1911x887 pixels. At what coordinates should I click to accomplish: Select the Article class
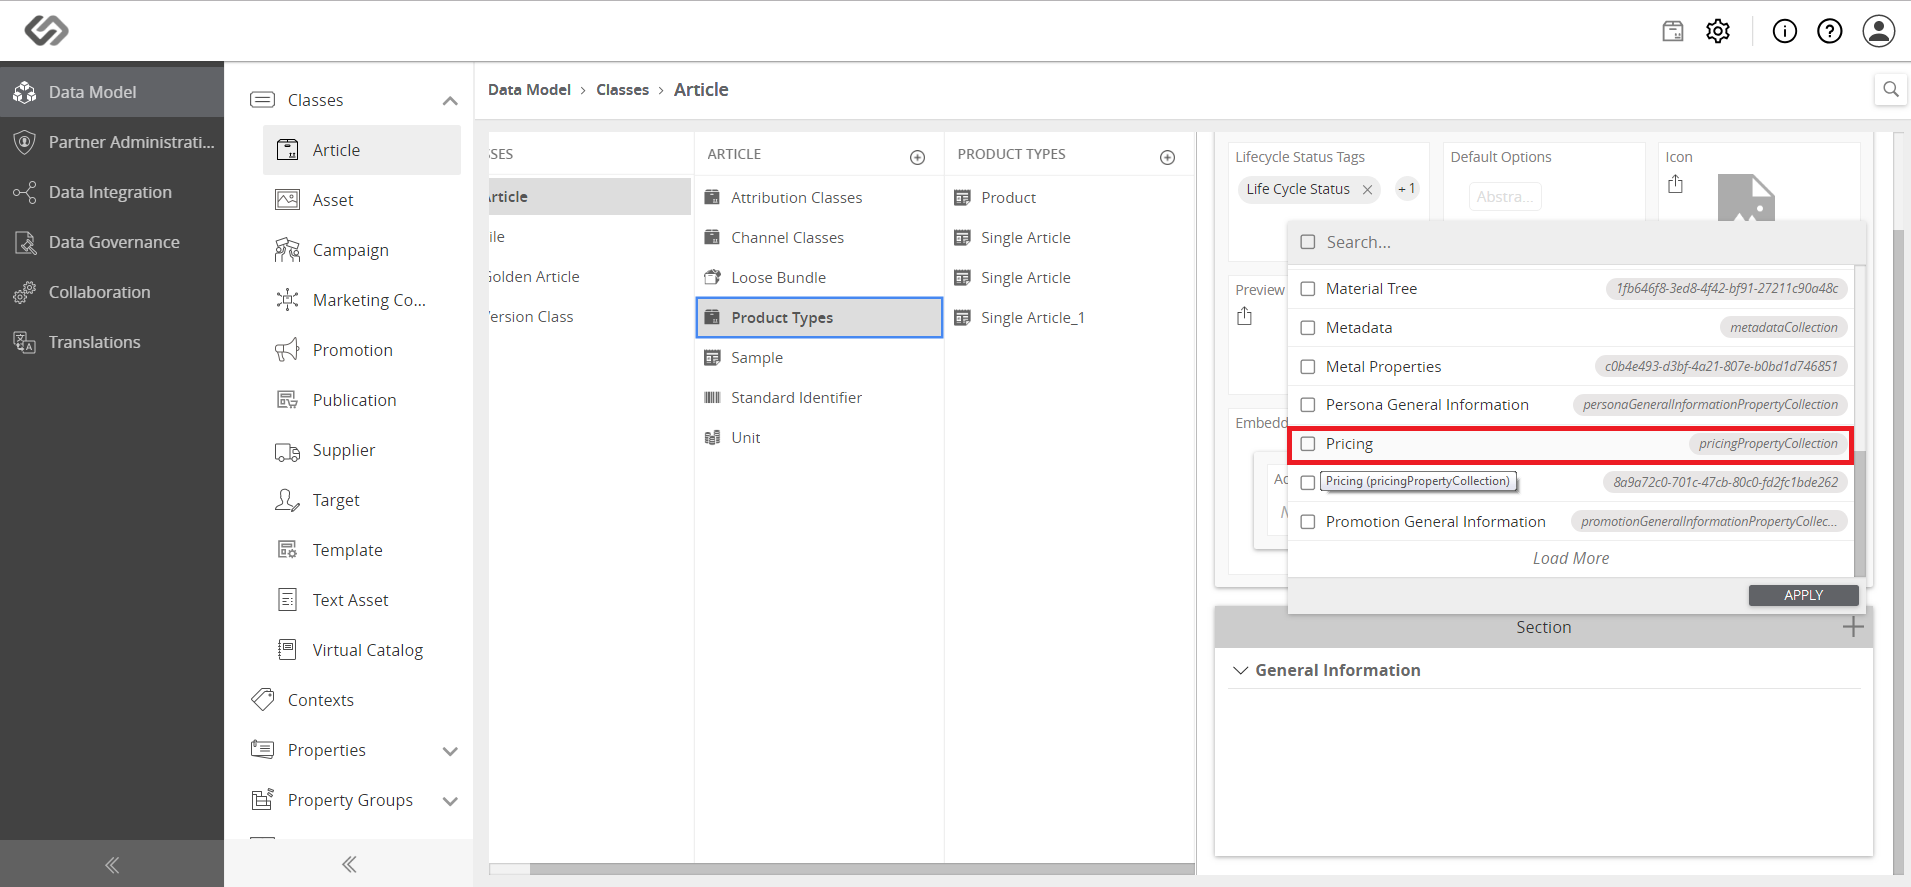click(x=362, y=150)
